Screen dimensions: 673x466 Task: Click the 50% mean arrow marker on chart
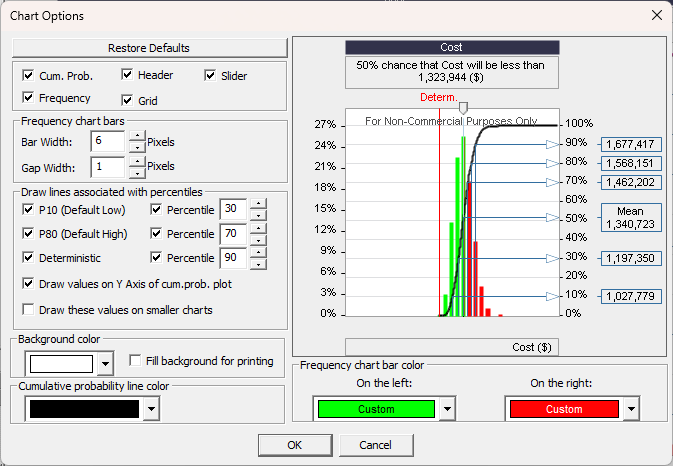pyautogui.click(x=551, y=217)
